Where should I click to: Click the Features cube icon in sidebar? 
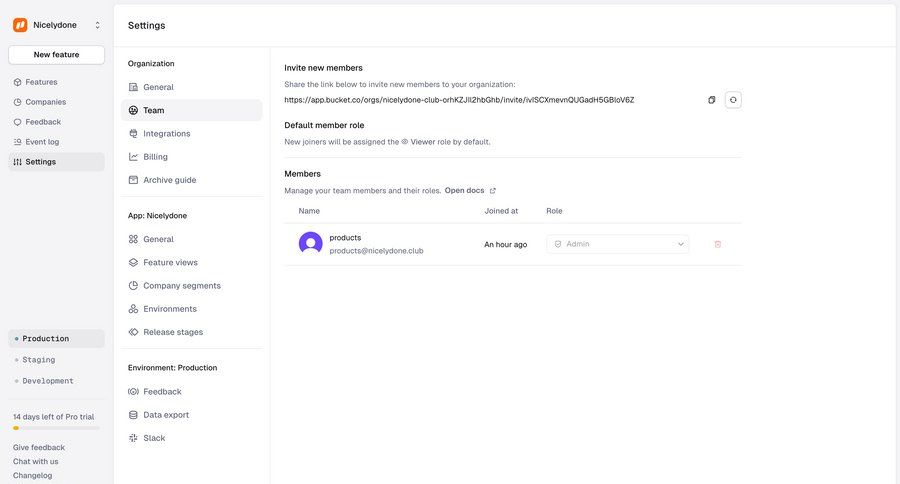(17, 82)
